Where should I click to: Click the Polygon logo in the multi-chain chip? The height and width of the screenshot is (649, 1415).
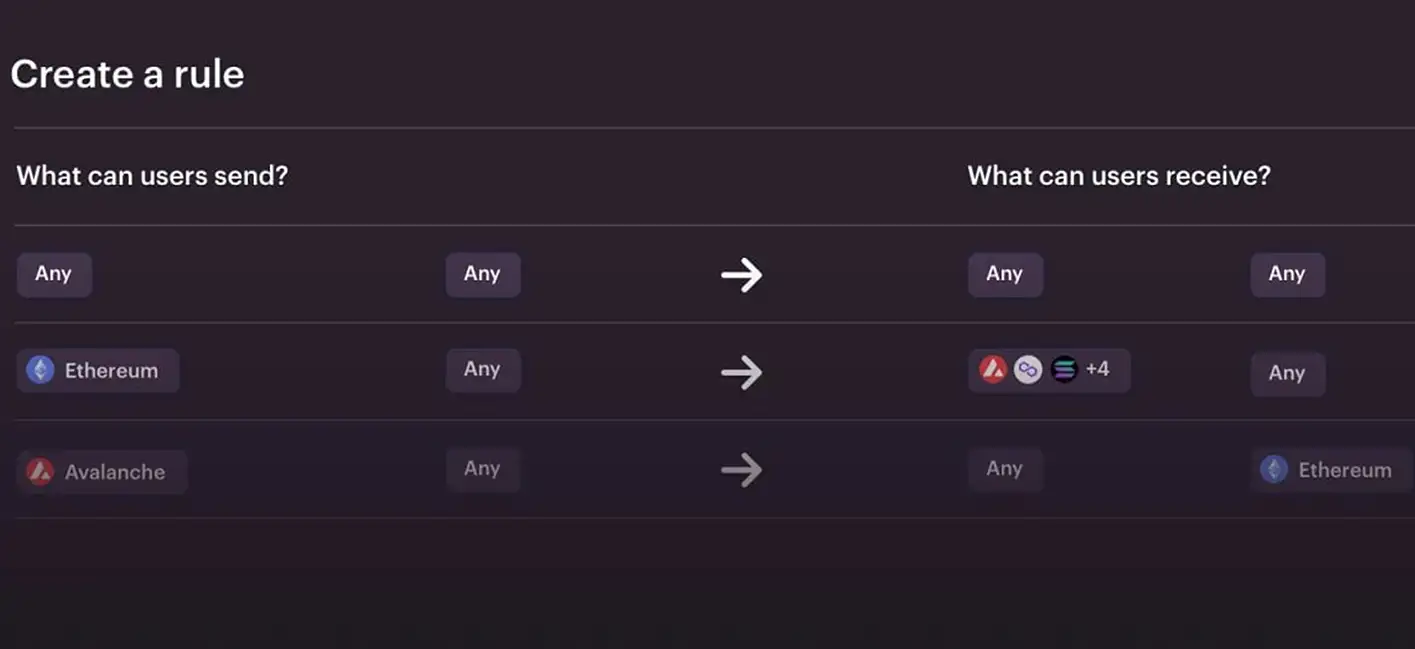[1028, 370]
